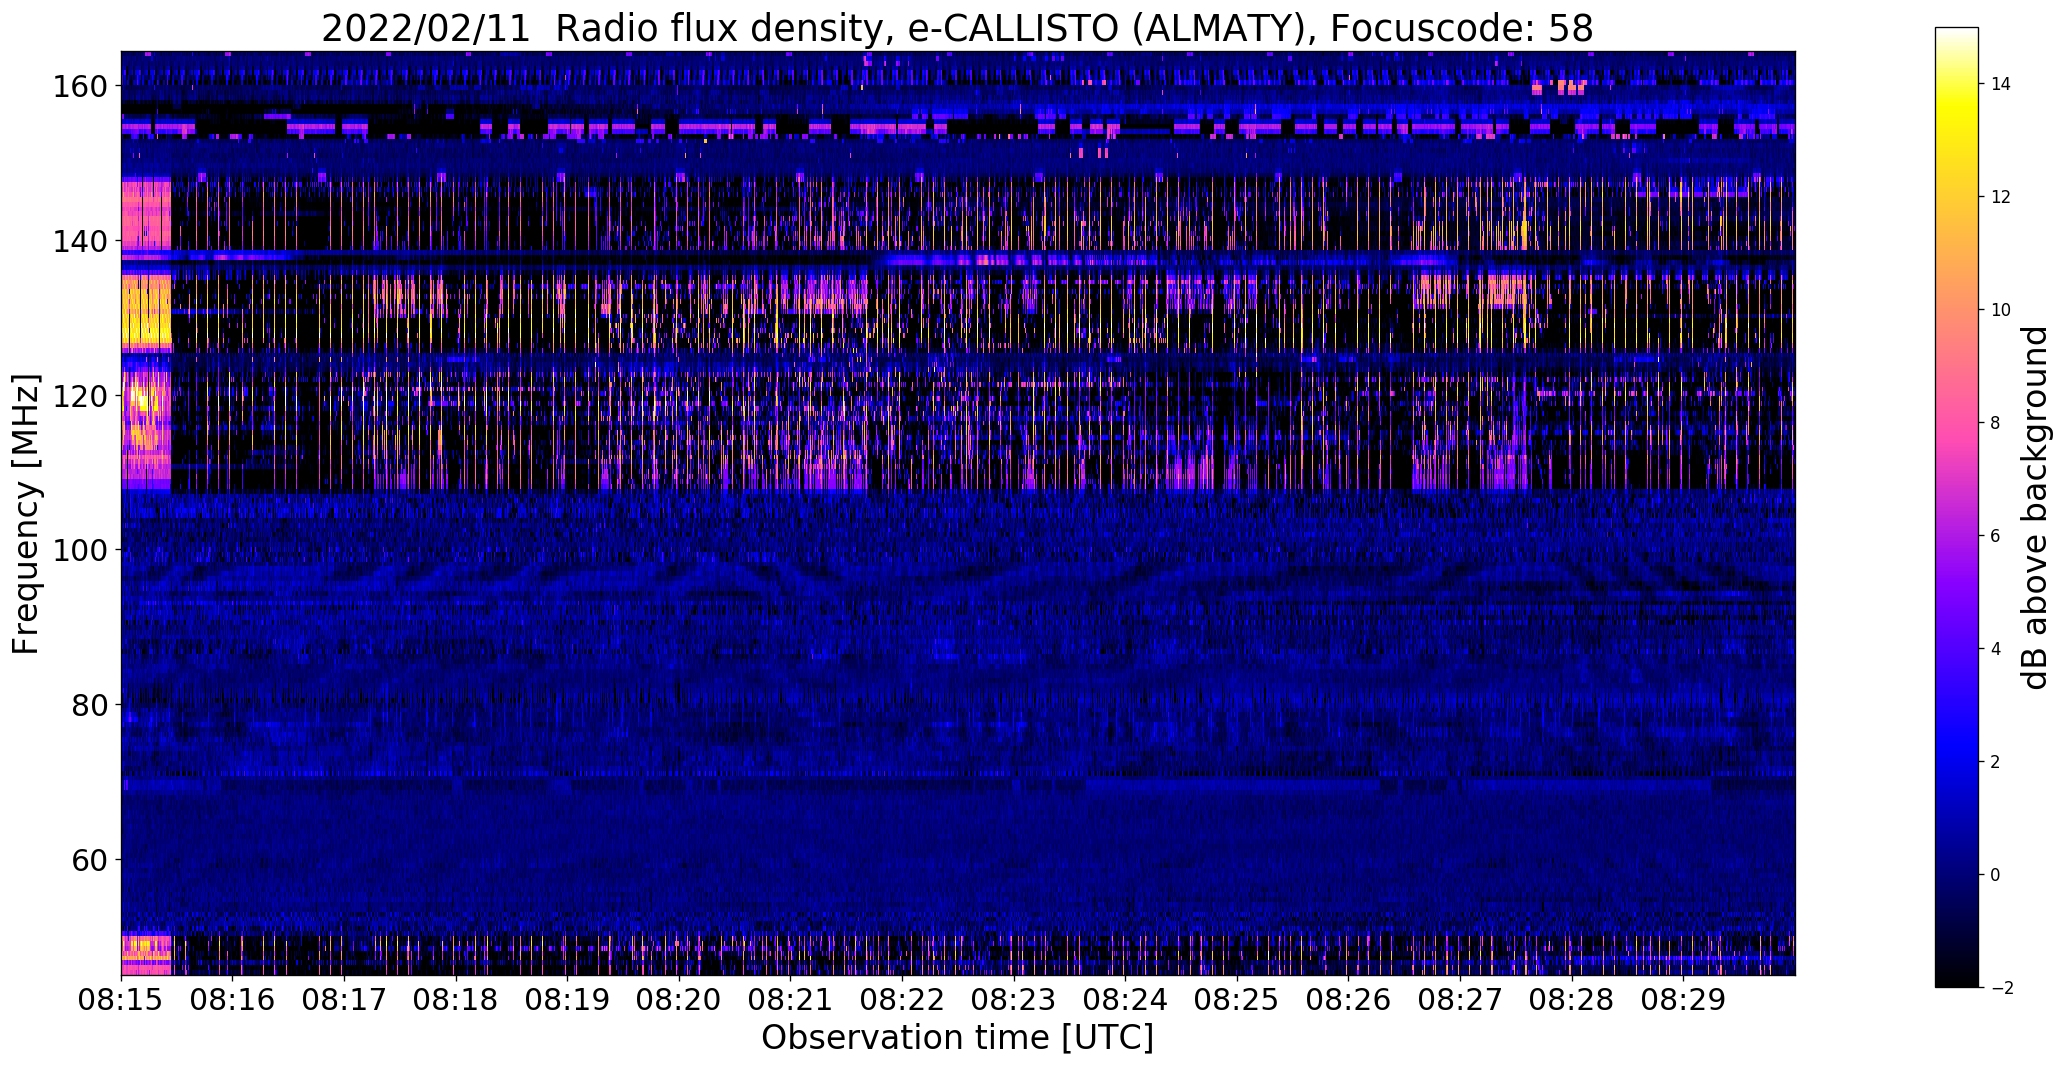Click the 08:26 time tick label
Screen dimensions: 2066x1067
(1348, 1000)
